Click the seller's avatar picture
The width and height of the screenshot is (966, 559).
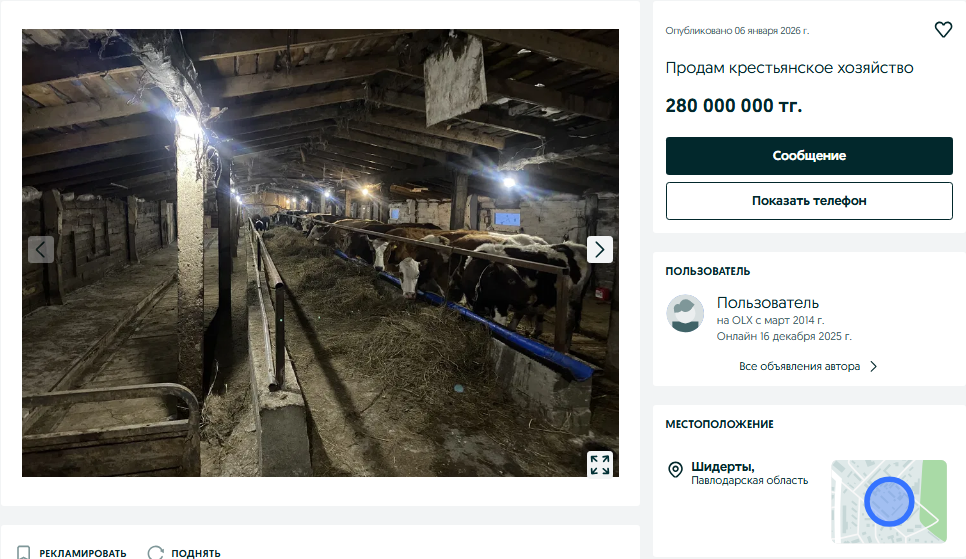click(686, 314)
